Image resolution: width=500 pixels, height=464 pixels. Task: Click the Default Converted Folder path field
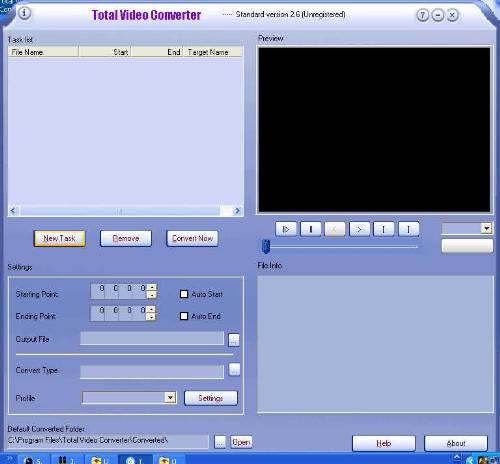[x=108, y=441]
